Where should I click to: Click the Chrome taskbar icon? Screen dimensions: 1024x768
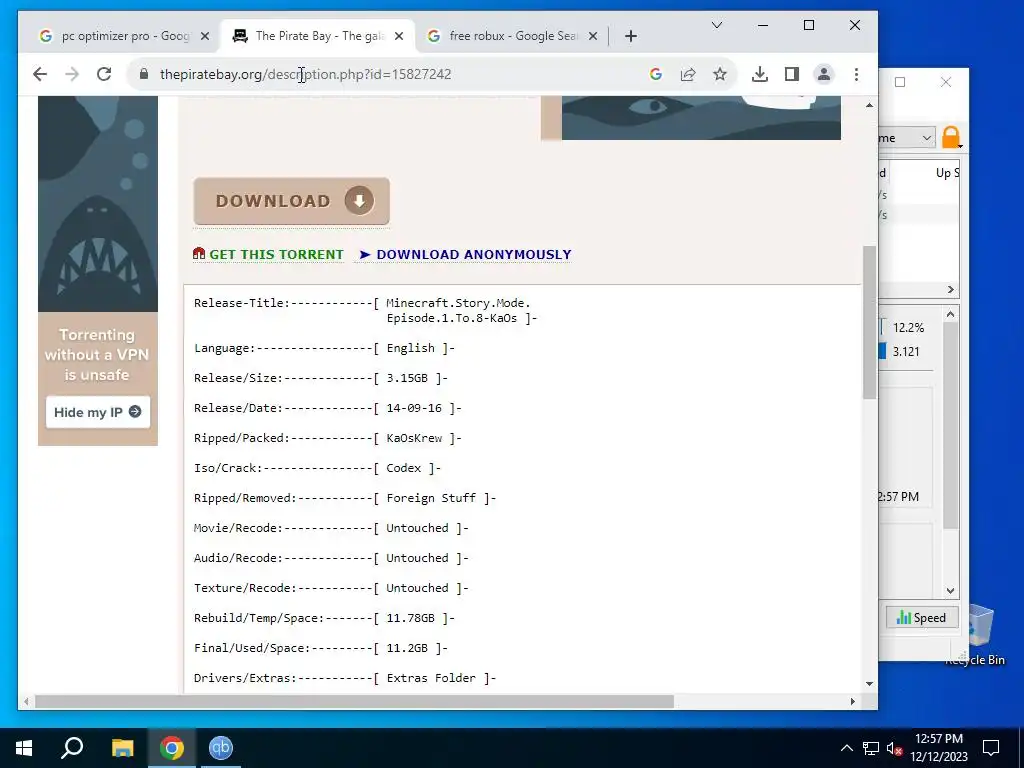tap(172, 748)
